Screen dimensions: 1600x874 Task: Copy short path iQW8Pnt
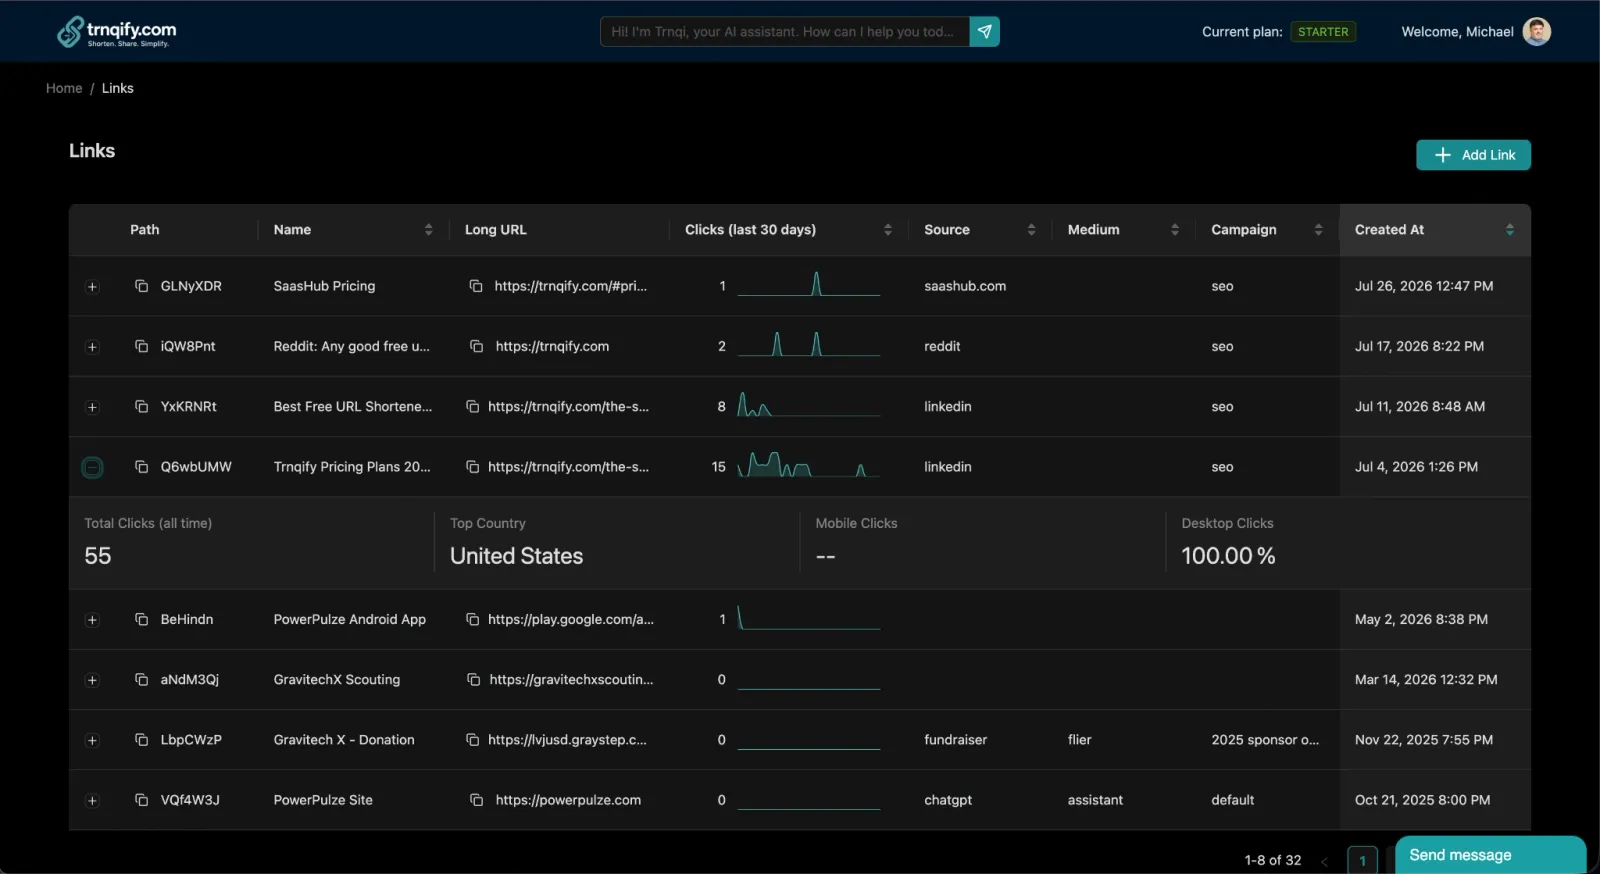coord(142,346)
